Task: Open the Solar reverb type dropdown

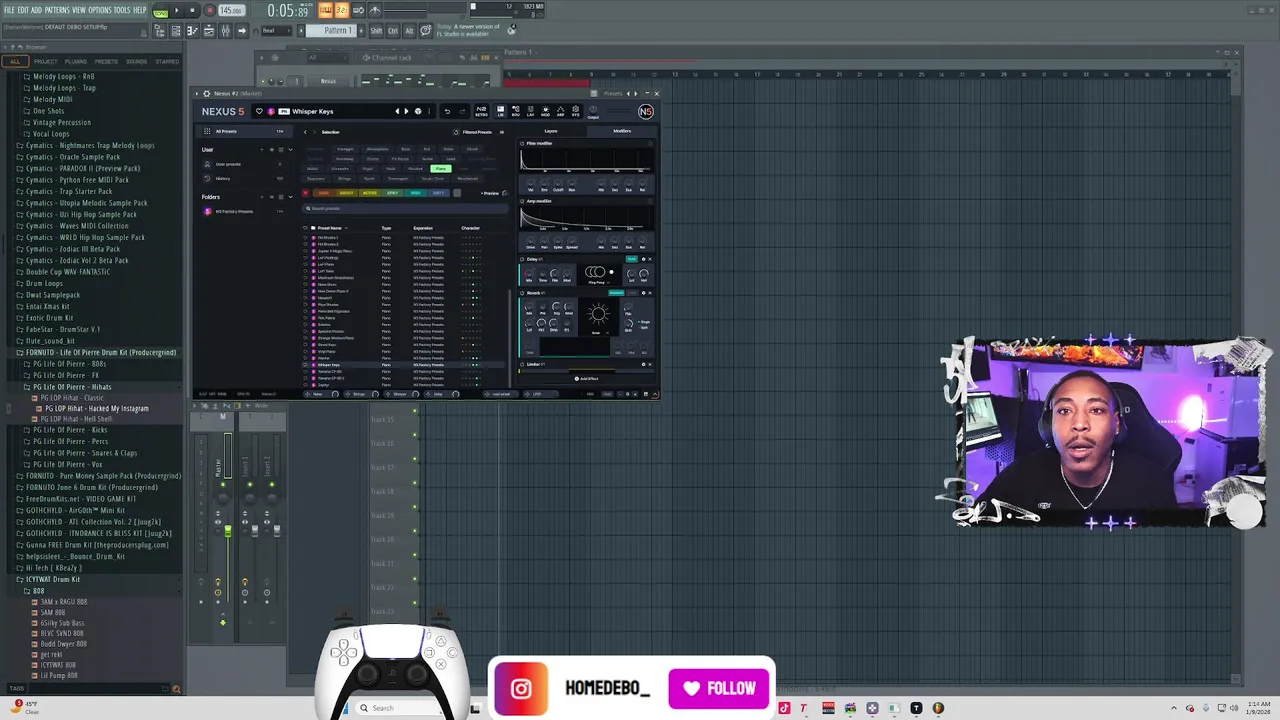Action: click(x=600, y=333)
